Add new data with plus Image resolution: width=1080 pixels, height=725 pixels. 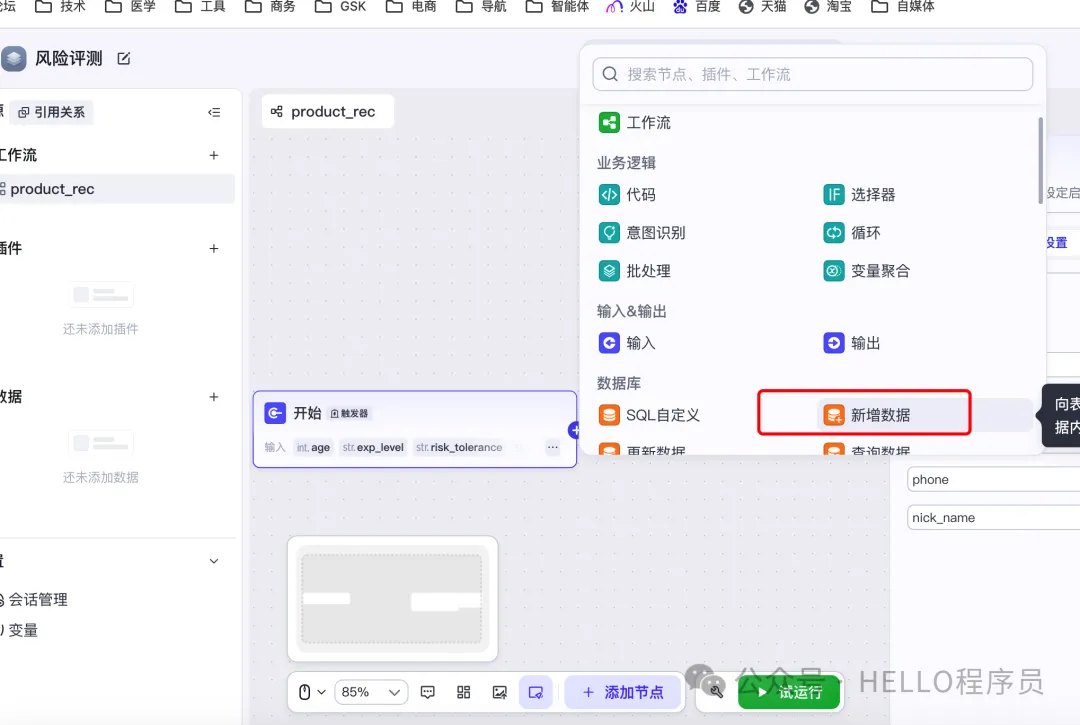[x=214, y=397]
